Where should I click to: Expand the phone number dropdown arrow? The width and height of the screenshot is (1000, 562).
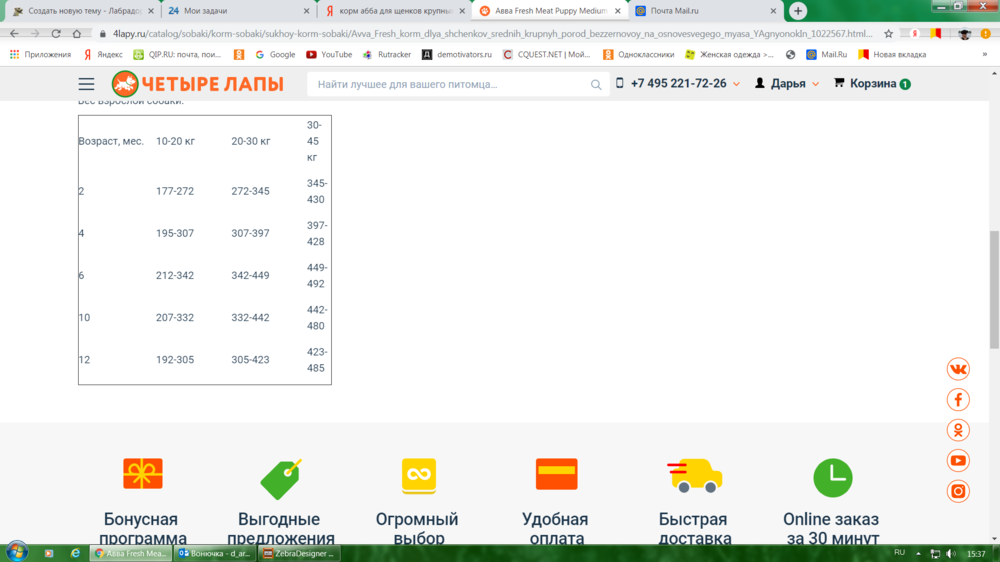[x=737, y=85]
